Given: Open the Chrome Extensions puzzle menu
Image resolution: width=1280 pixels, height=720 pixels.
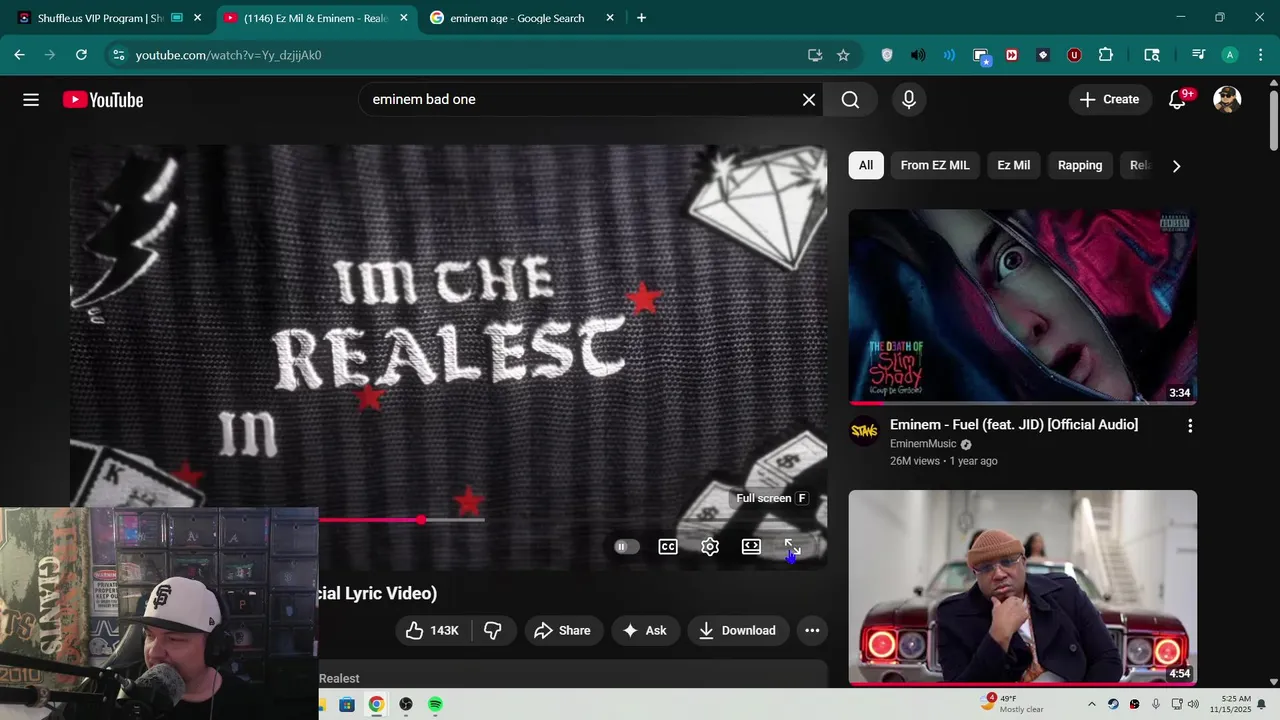Looking at the screenshot, I should (1105, 55).
